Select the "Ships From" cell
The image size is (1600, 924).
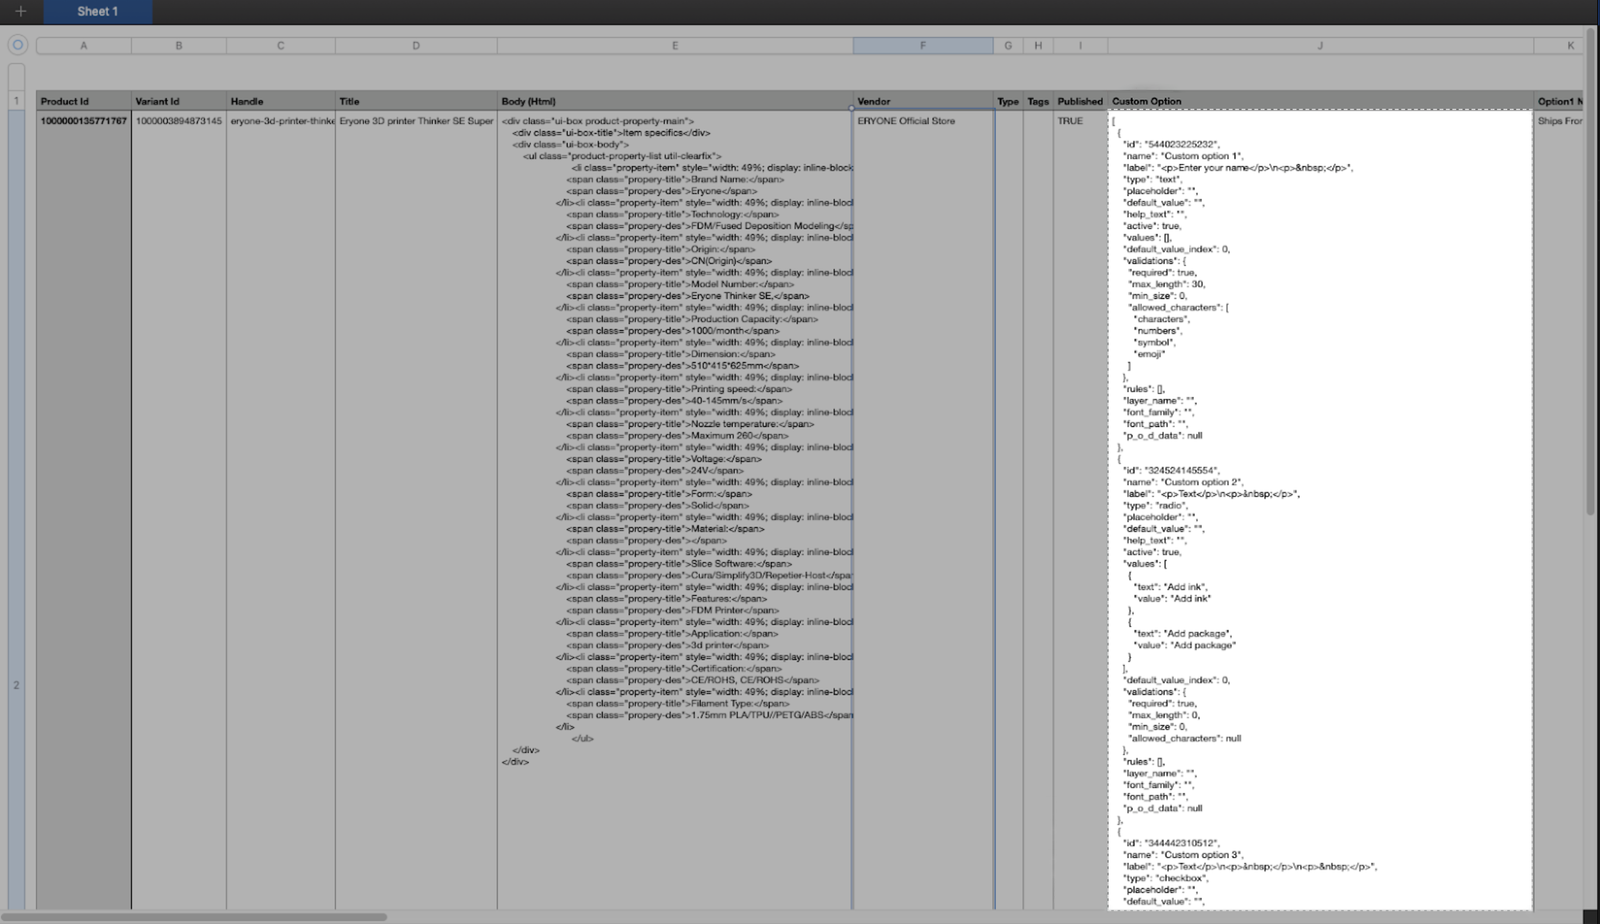[x=1559, y=510]
